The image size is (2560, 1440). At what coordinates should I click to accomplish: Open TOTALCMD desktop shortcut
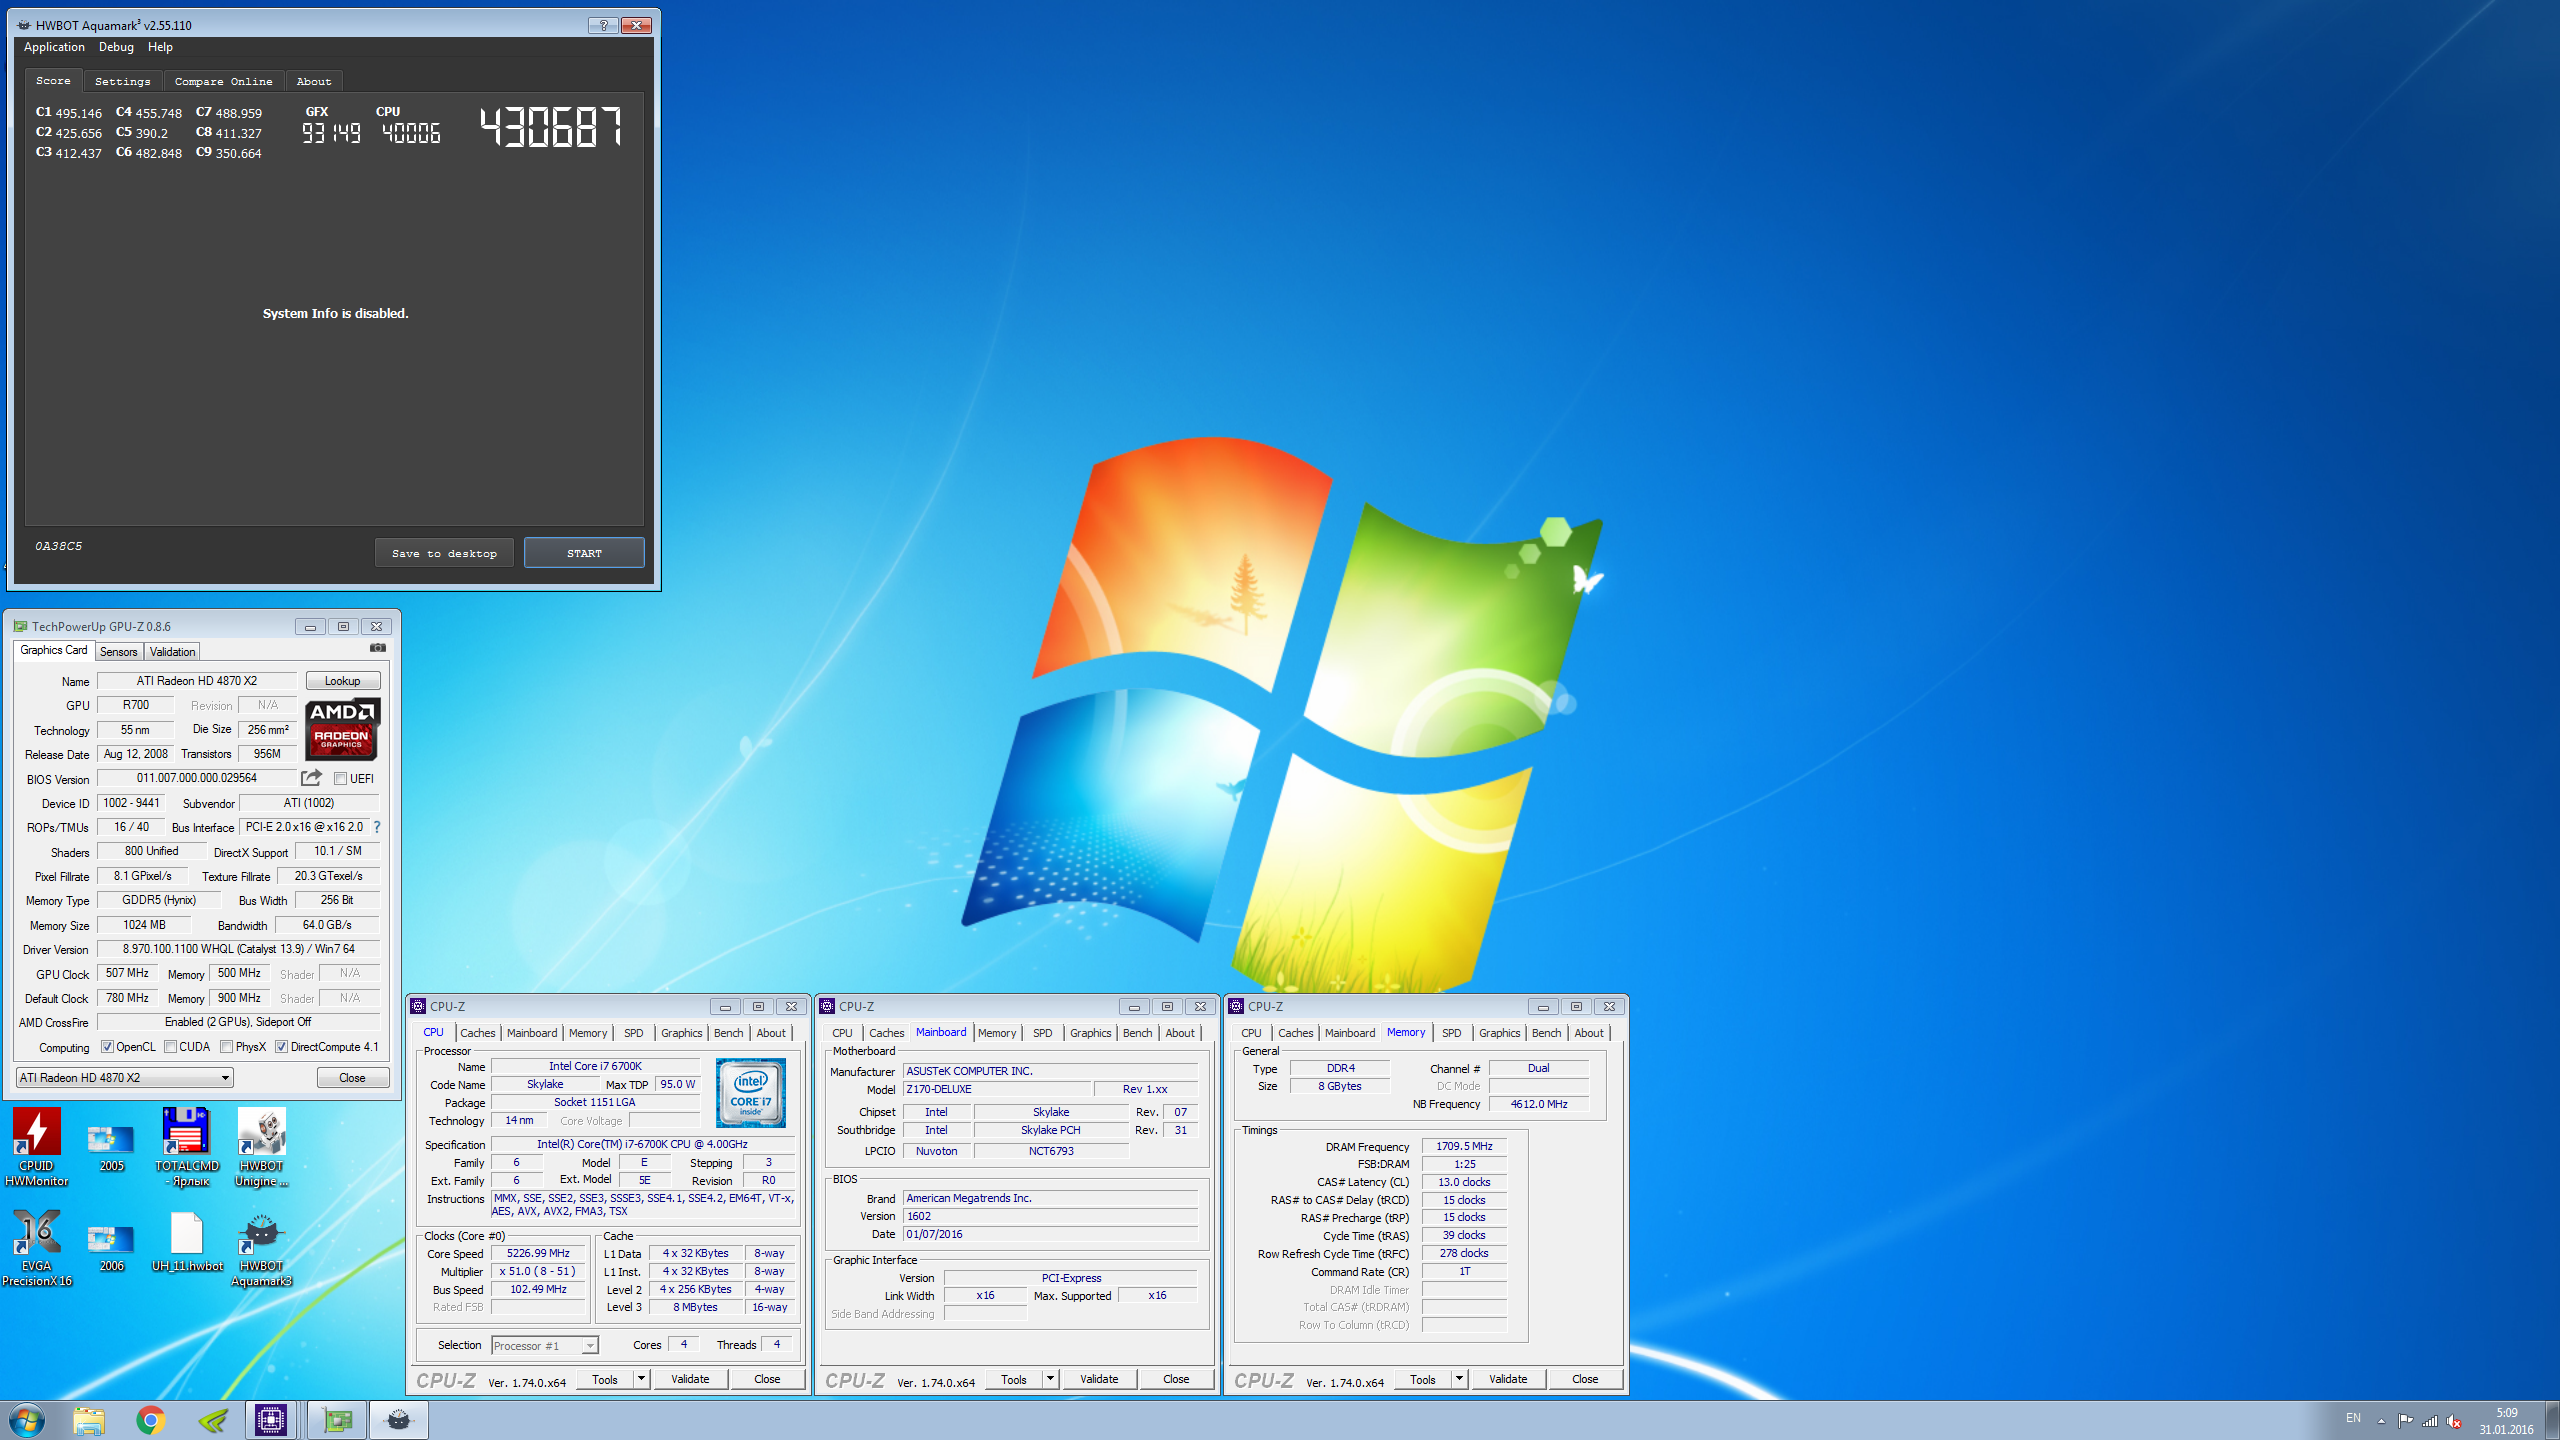coord(186,1146)
